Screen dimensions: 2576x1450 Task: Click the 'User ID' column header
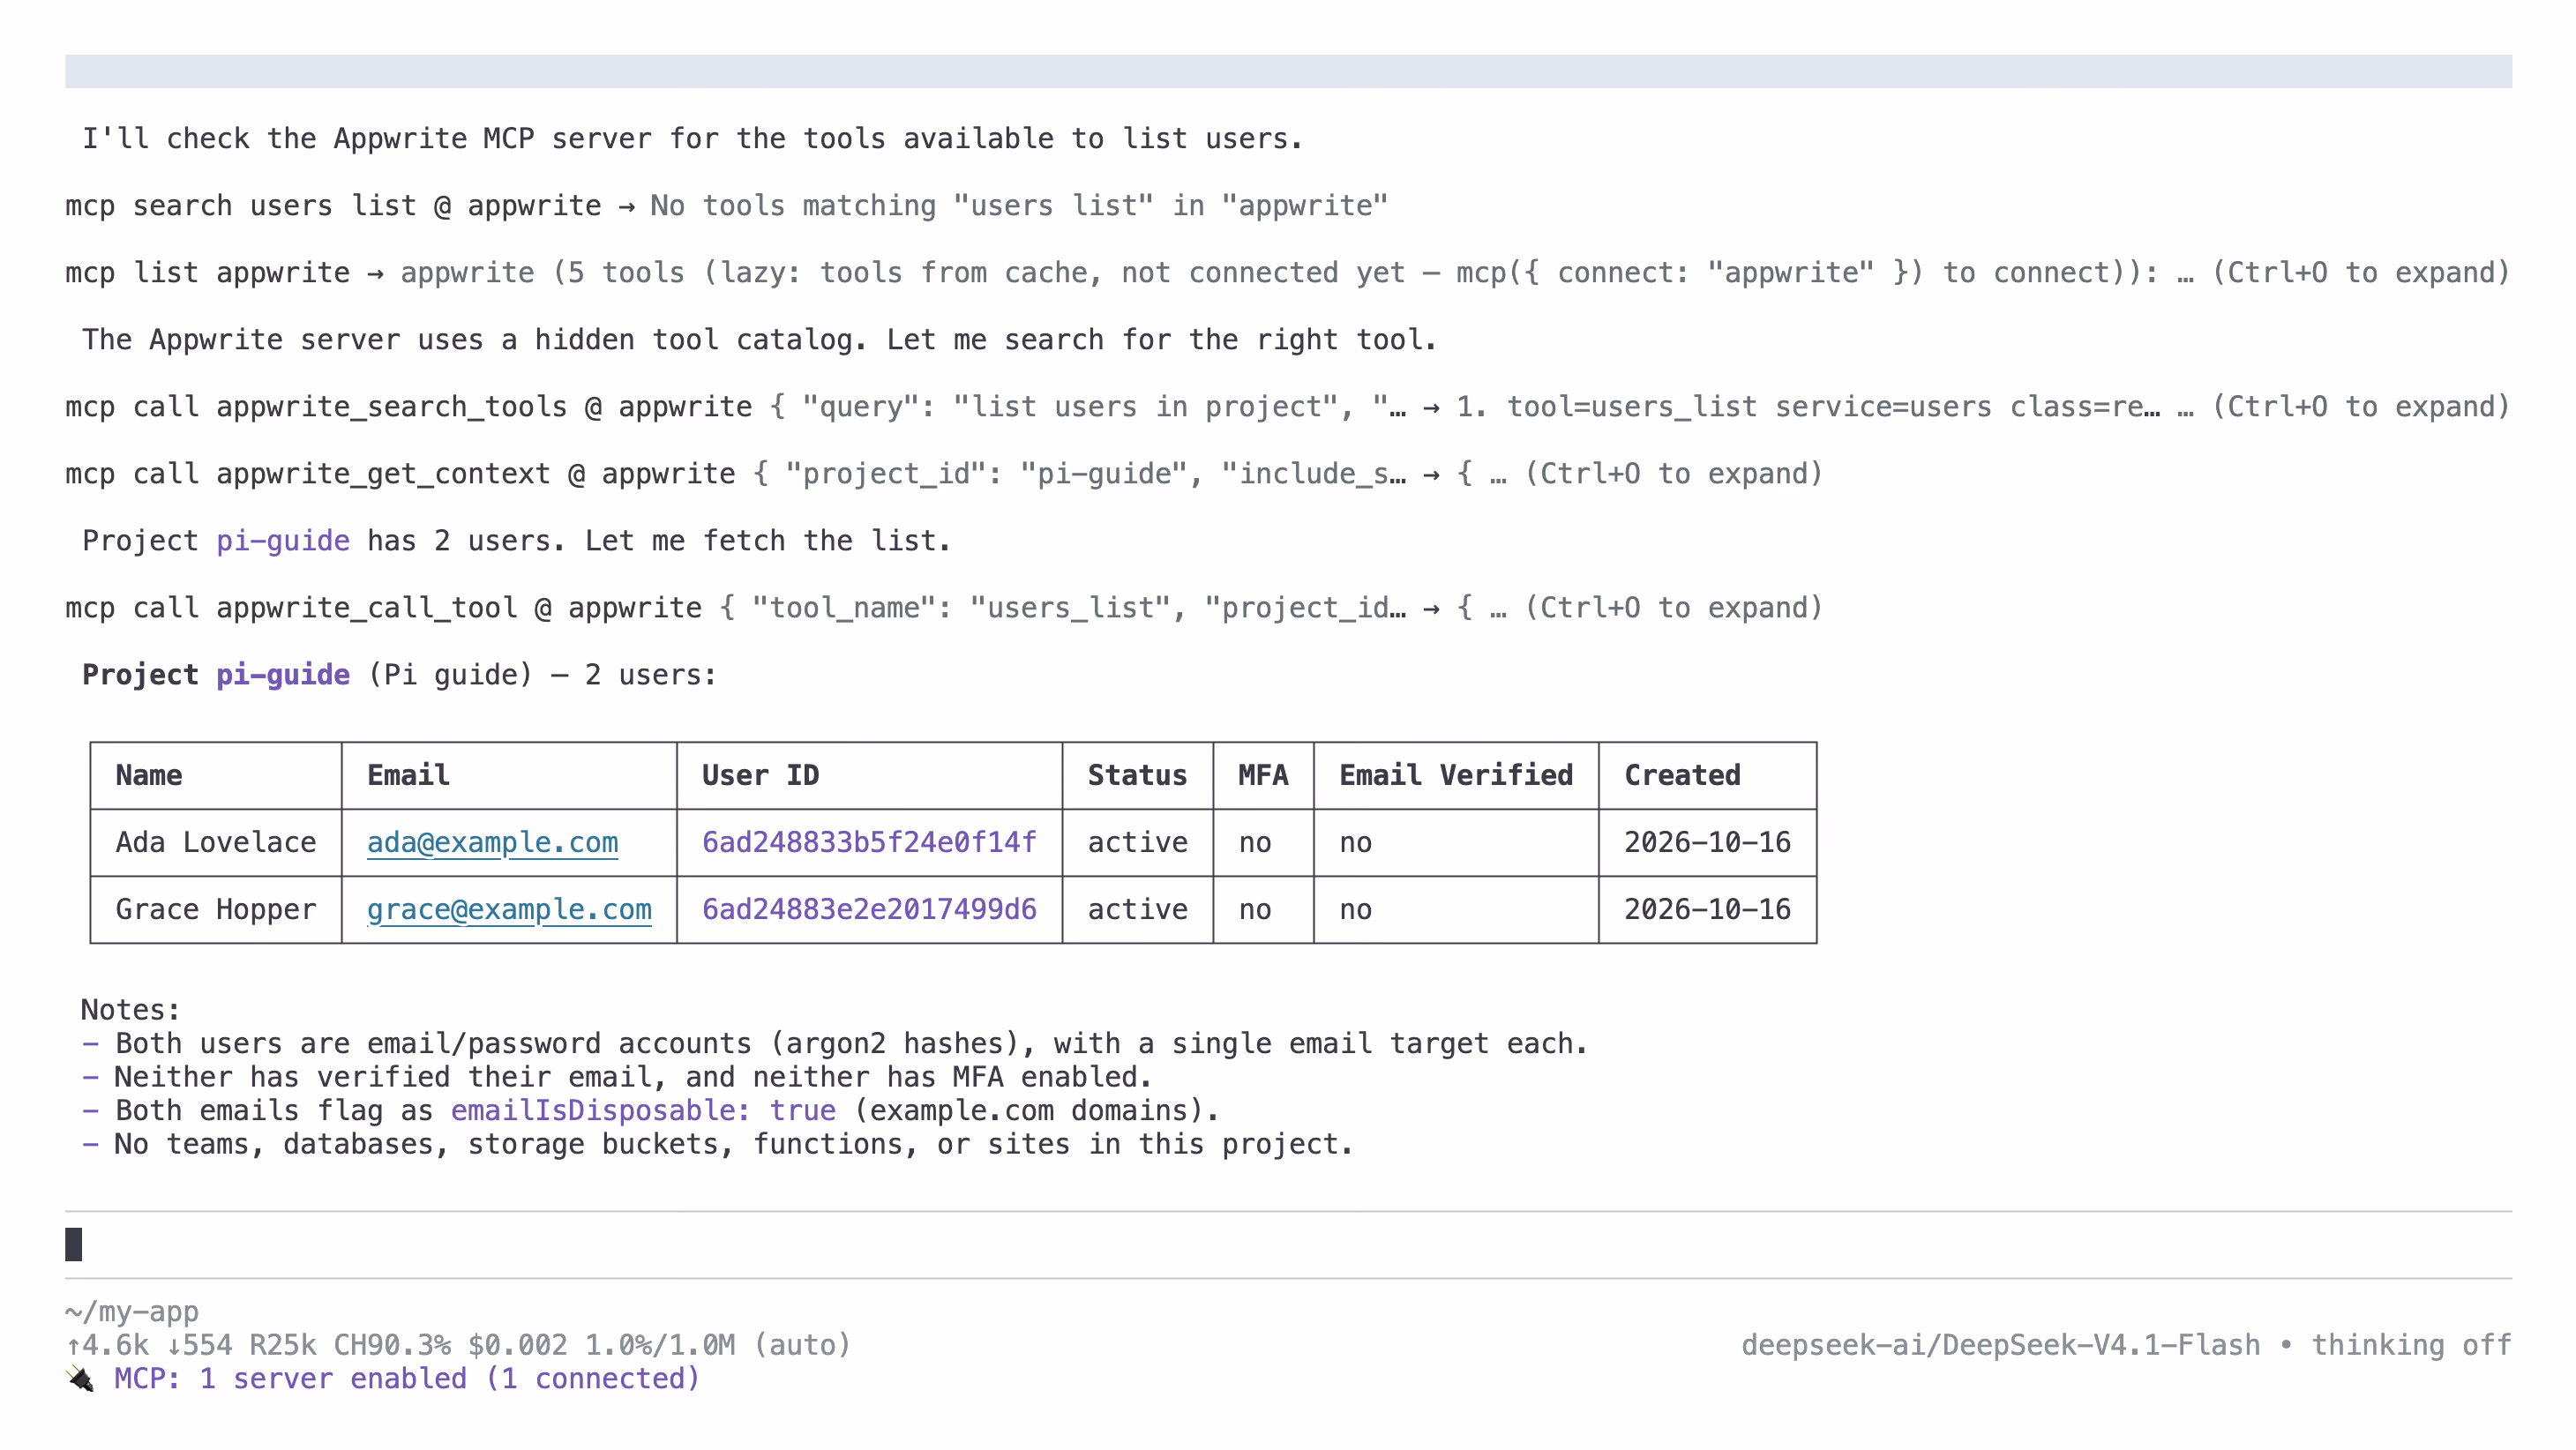point(760,775)
